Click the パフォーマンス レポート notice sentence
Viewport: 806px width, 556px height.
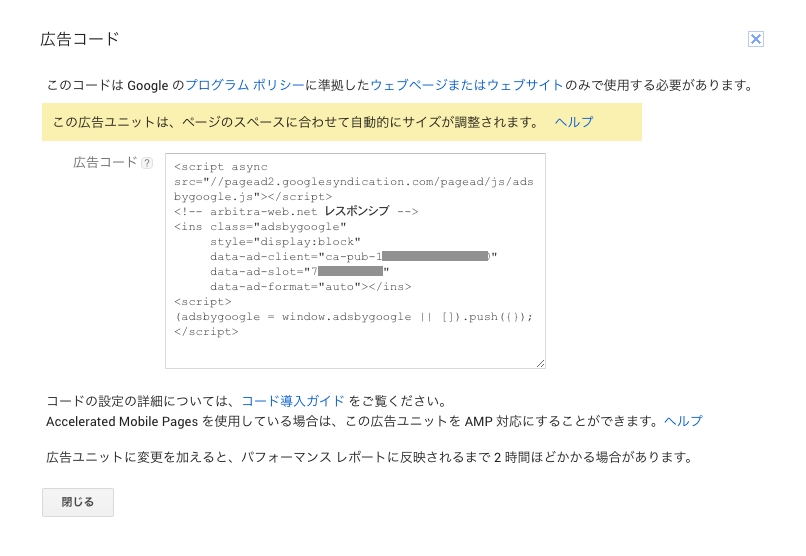point(370,457)
